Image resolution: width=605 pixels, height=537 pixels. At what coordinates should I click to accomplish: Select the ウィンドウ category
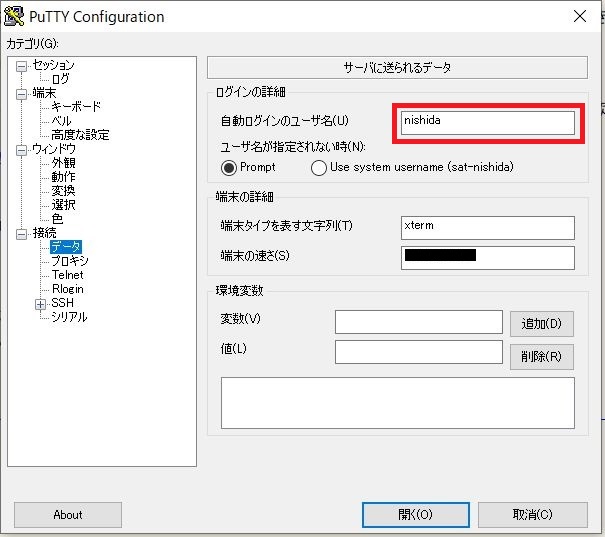click(54, 149)
